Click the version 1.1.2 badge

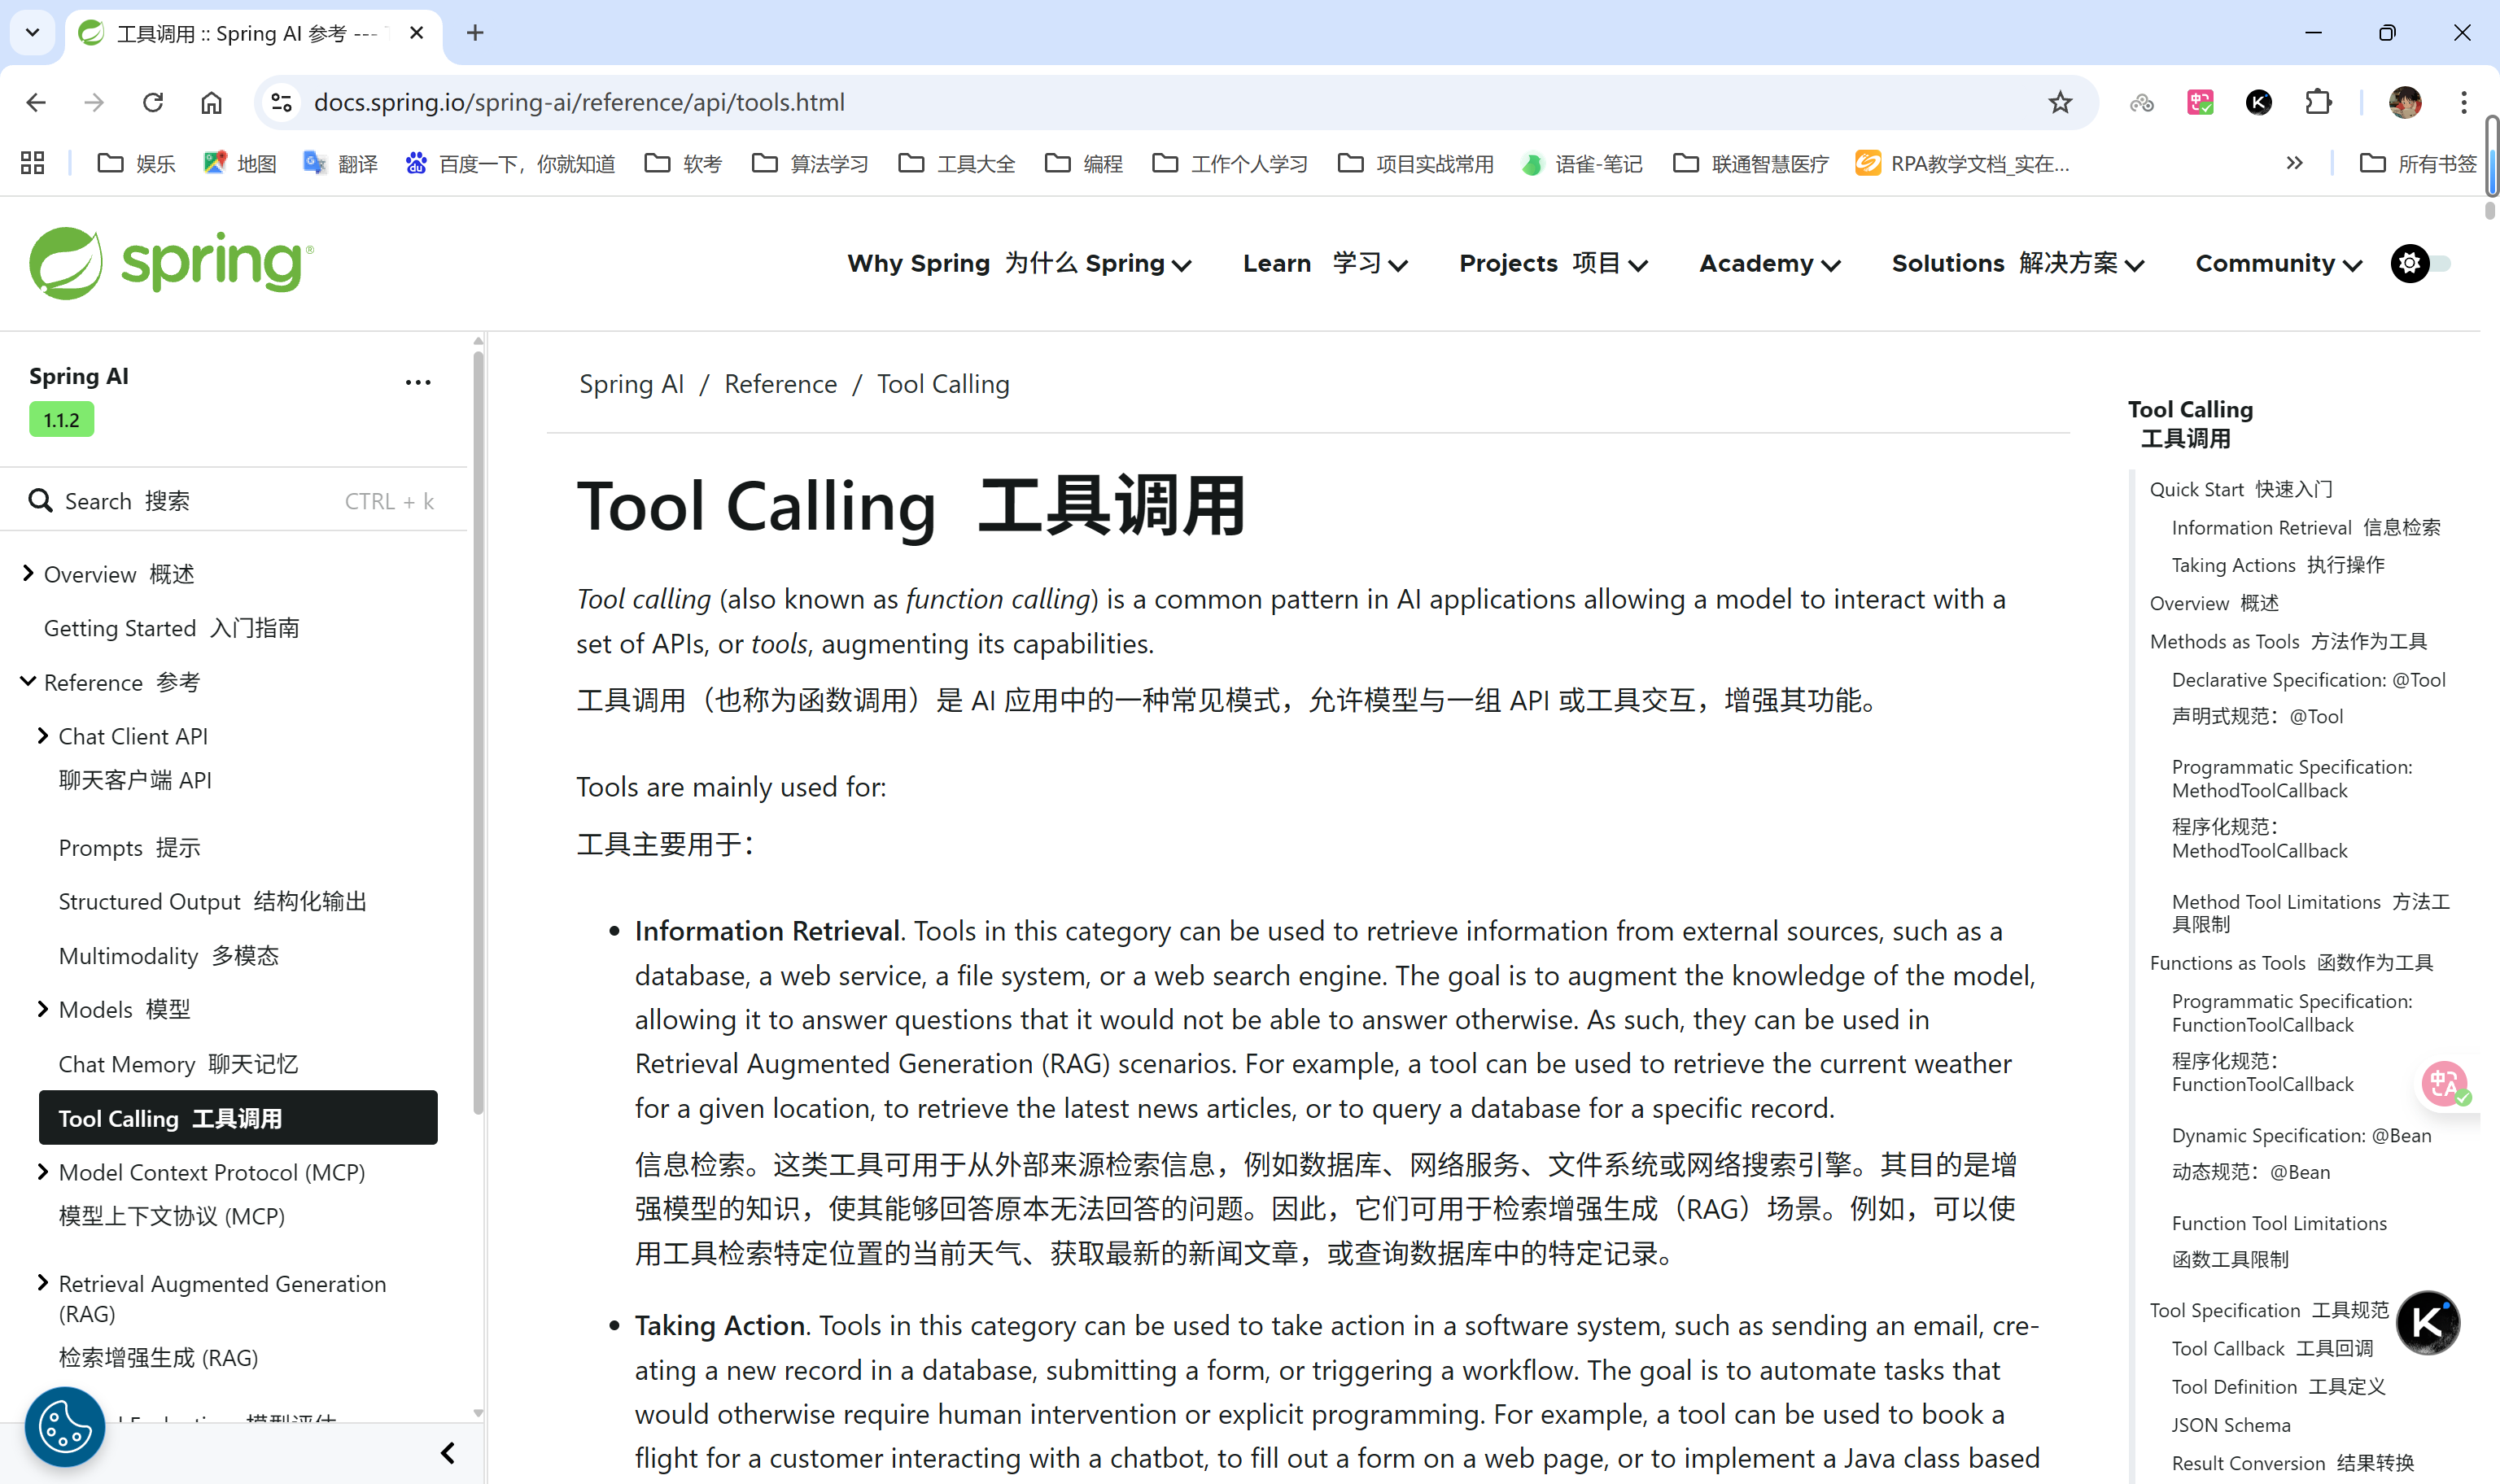61,420
